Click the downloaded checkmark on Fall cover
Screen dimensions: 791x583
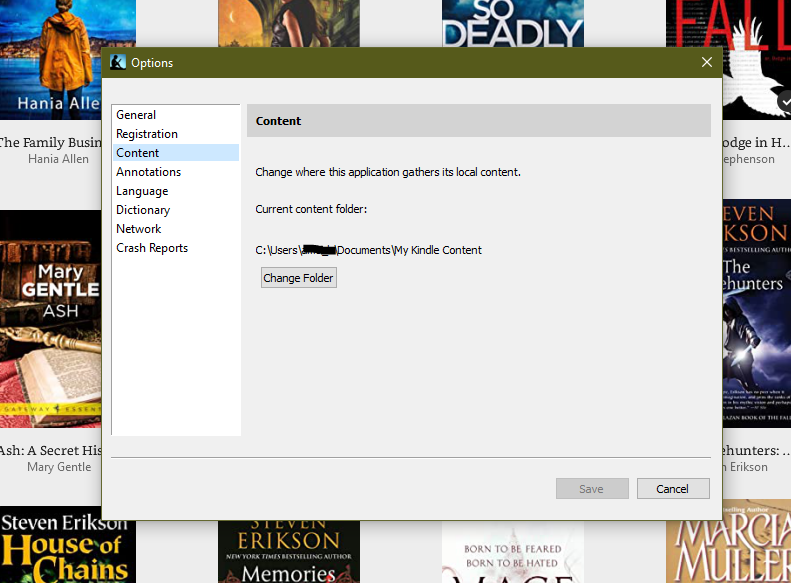pyautogui.click(x=784, y=101)
